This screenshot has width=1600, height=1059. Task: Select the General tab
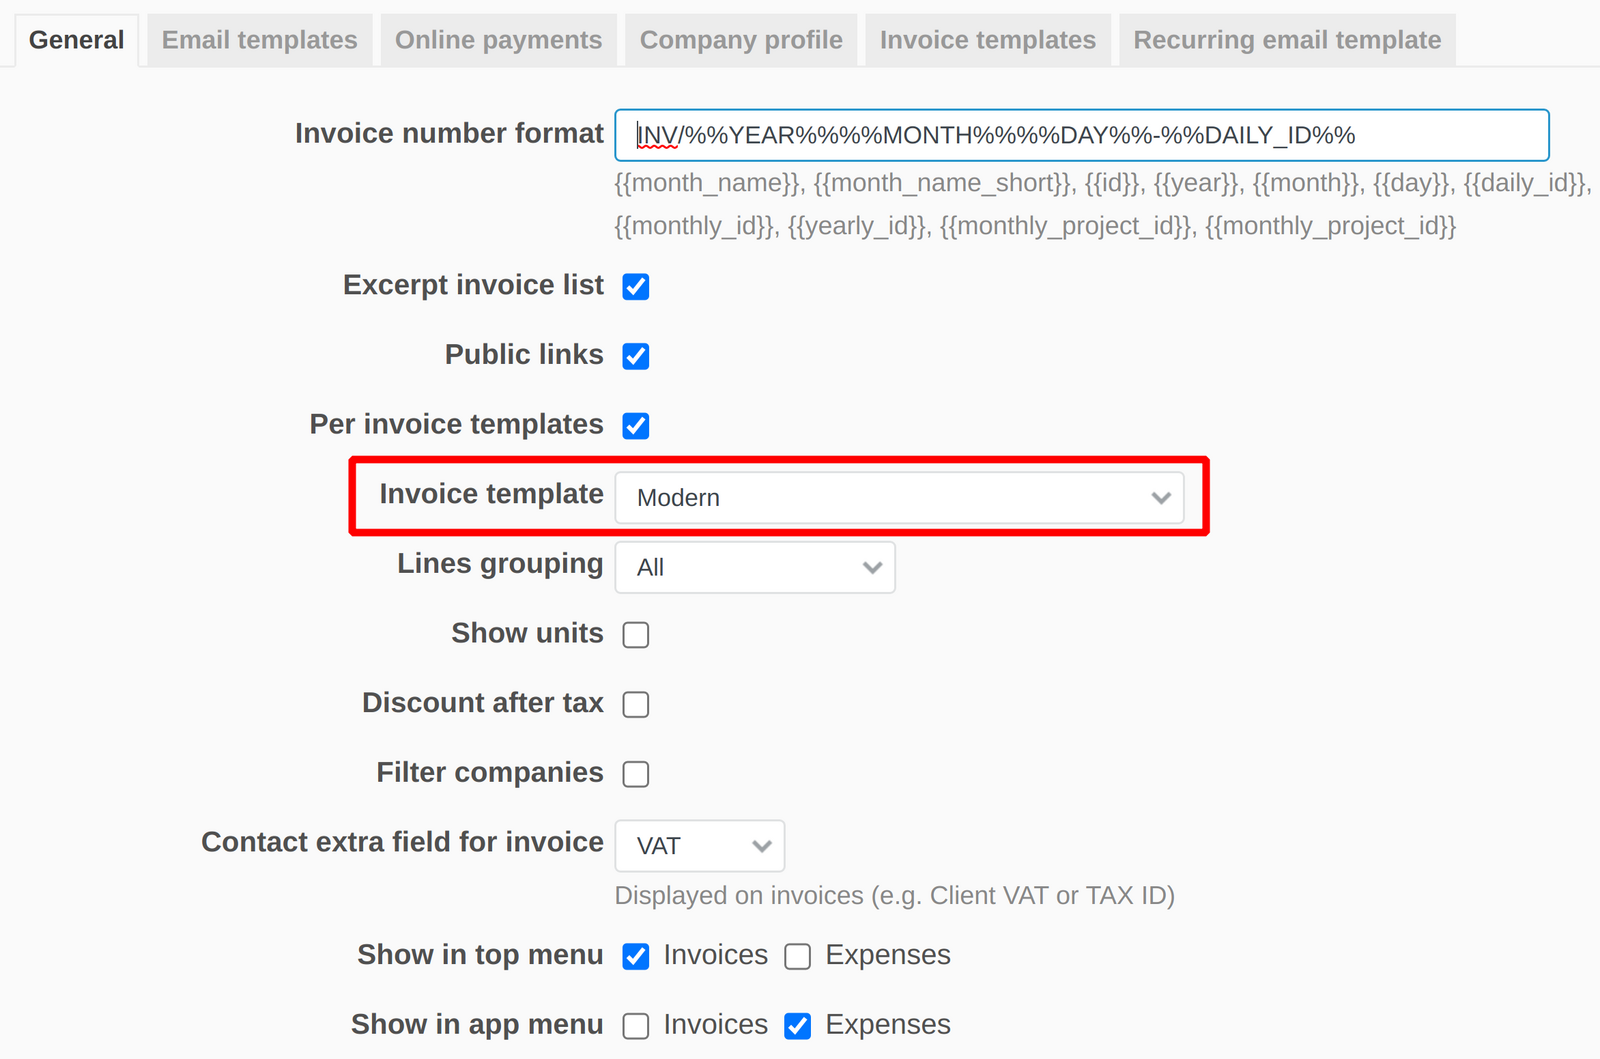(x=76, y=40)
